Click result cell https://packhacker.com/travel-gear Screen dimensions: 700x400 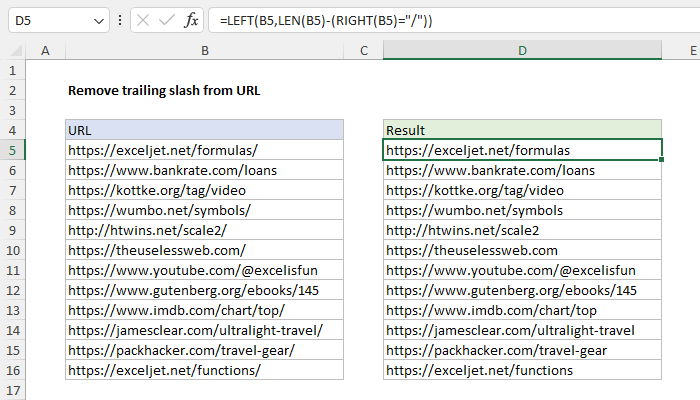click(x=522, y=350)
